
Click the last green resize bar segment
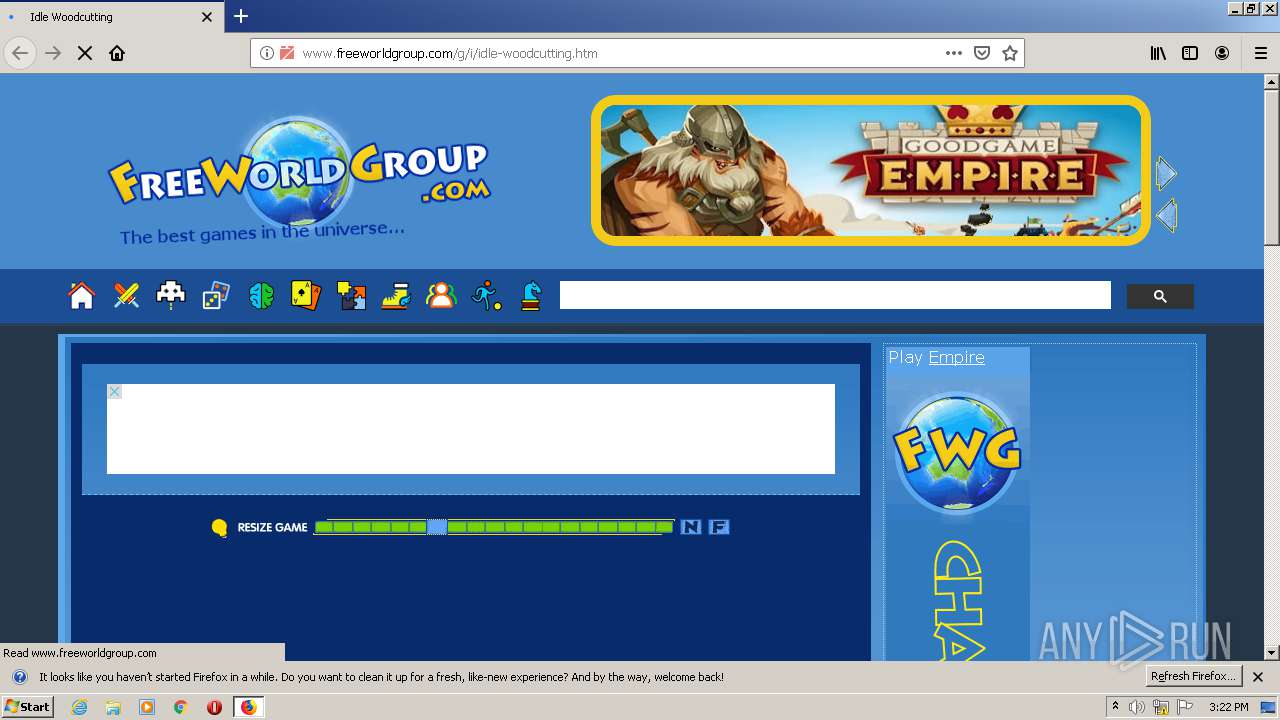[664, 527]
